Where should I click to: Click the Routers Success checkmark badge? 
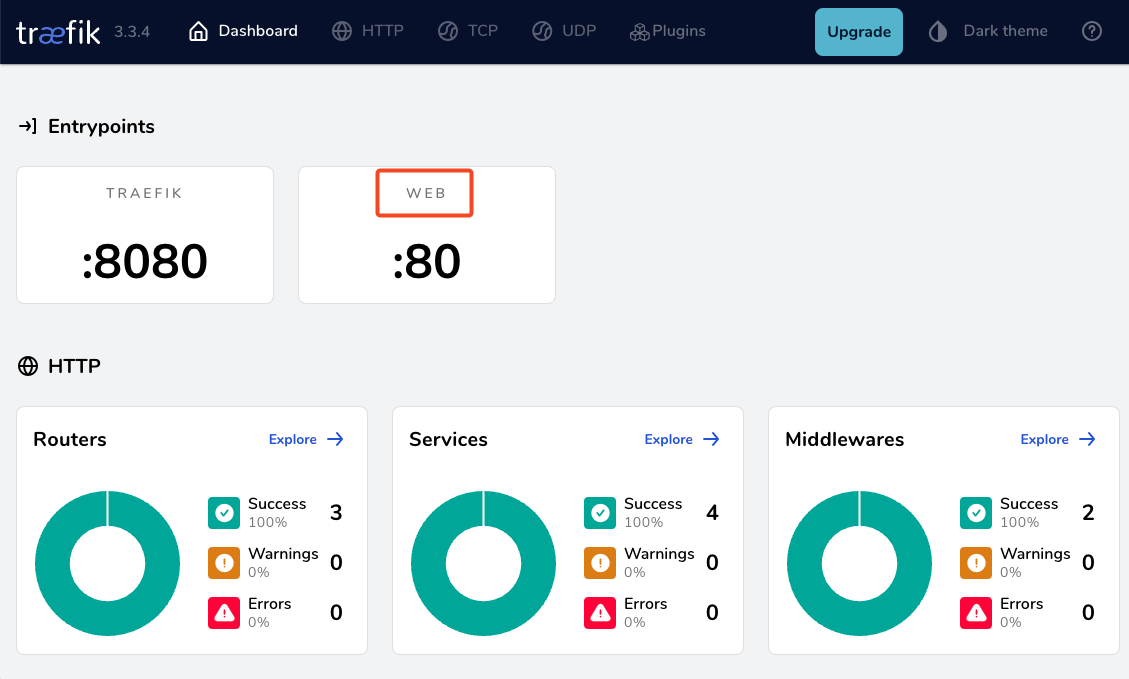click(x=223, y=512)
